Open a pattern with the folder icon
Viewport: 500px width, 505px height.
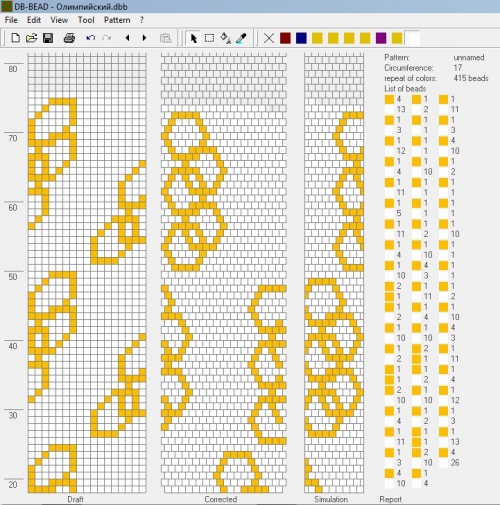point(31,38)
